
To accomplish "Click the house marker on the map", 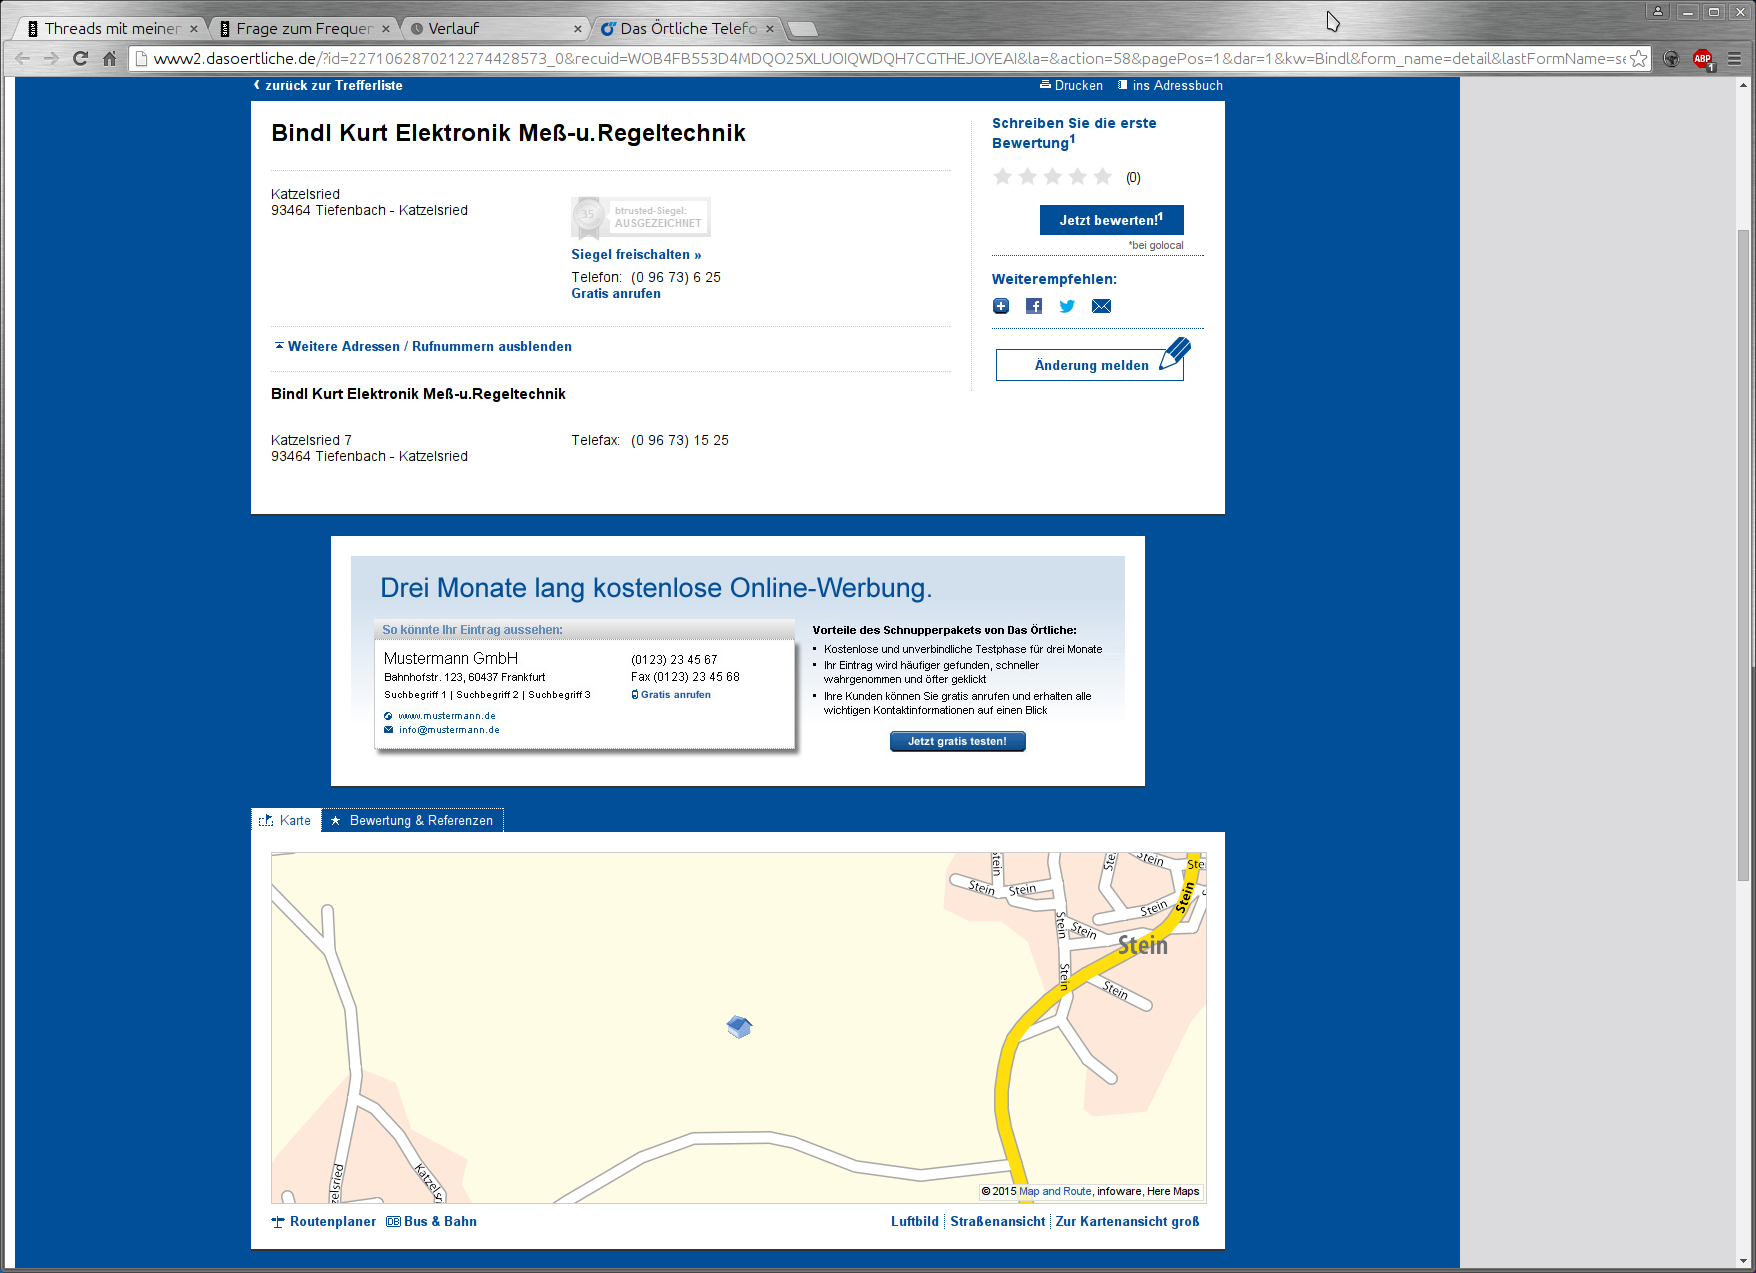I will pos(739,1027).
